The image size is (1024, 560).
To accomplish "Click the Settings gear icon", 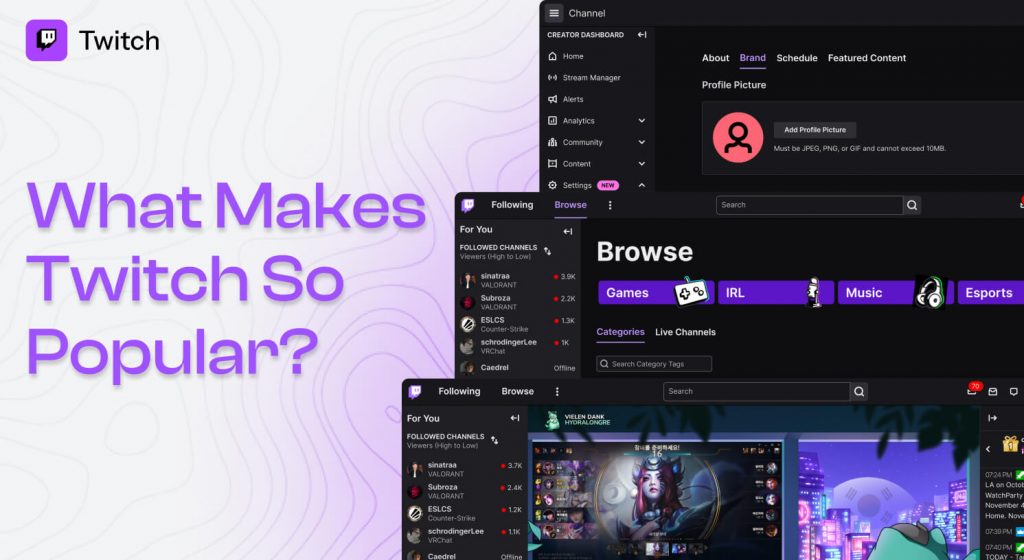I will (552, 185).
